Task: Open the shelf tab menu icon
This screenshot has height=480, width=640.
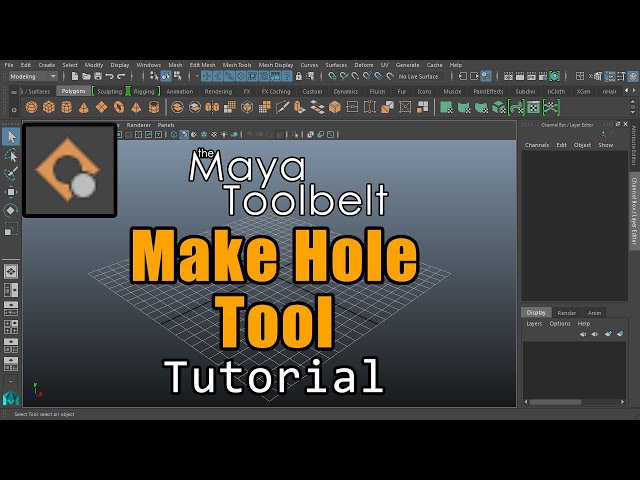Action: tap(14, 92)
